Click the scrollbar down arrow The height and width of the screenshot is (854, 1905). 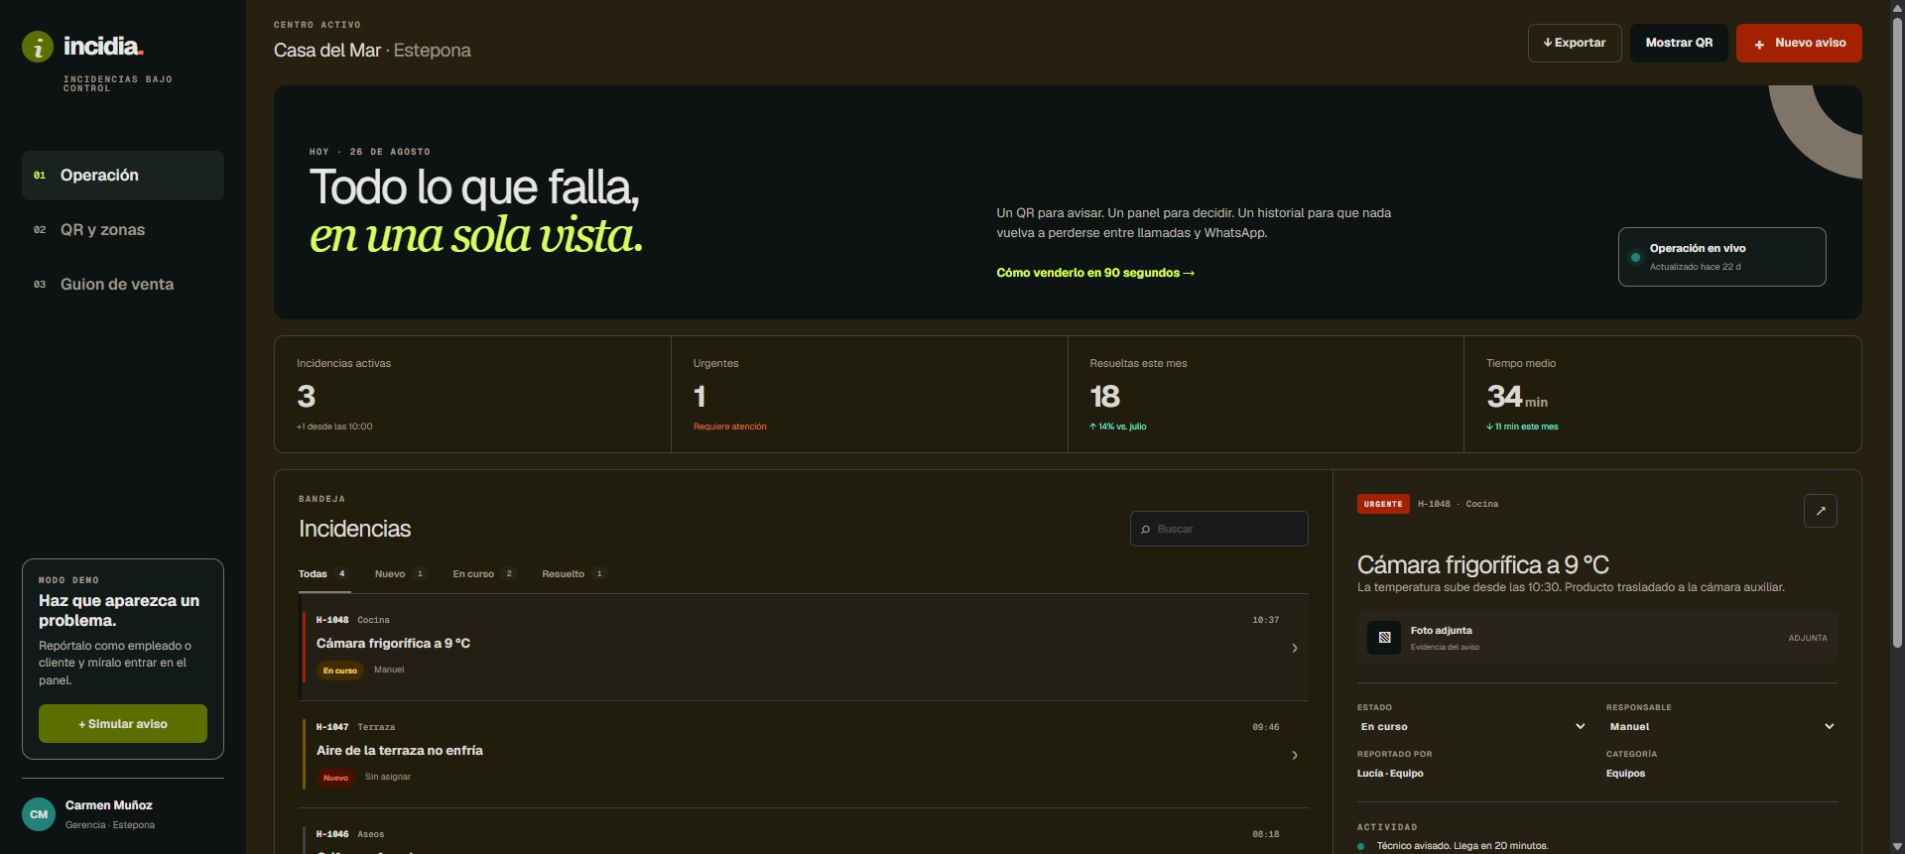[1897, 847]
